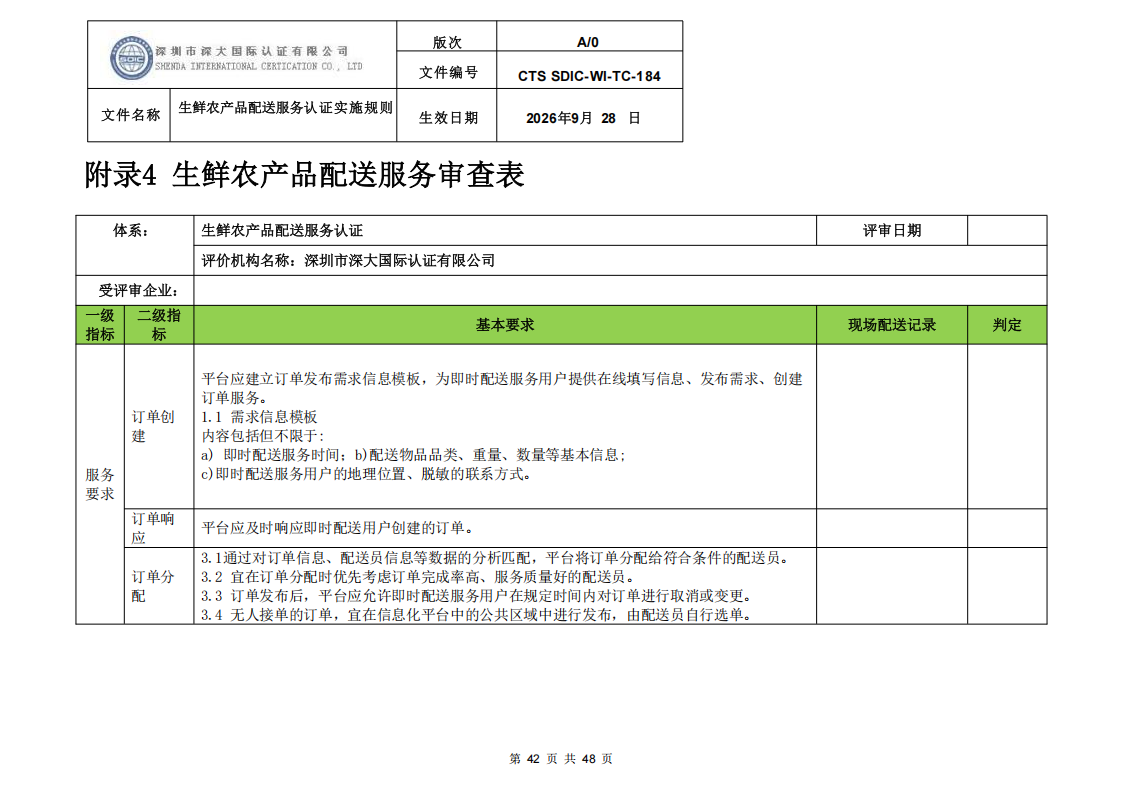Select the line '1.1 需求信息模板'
The image size is (1123, 794).
click(259, 417)
